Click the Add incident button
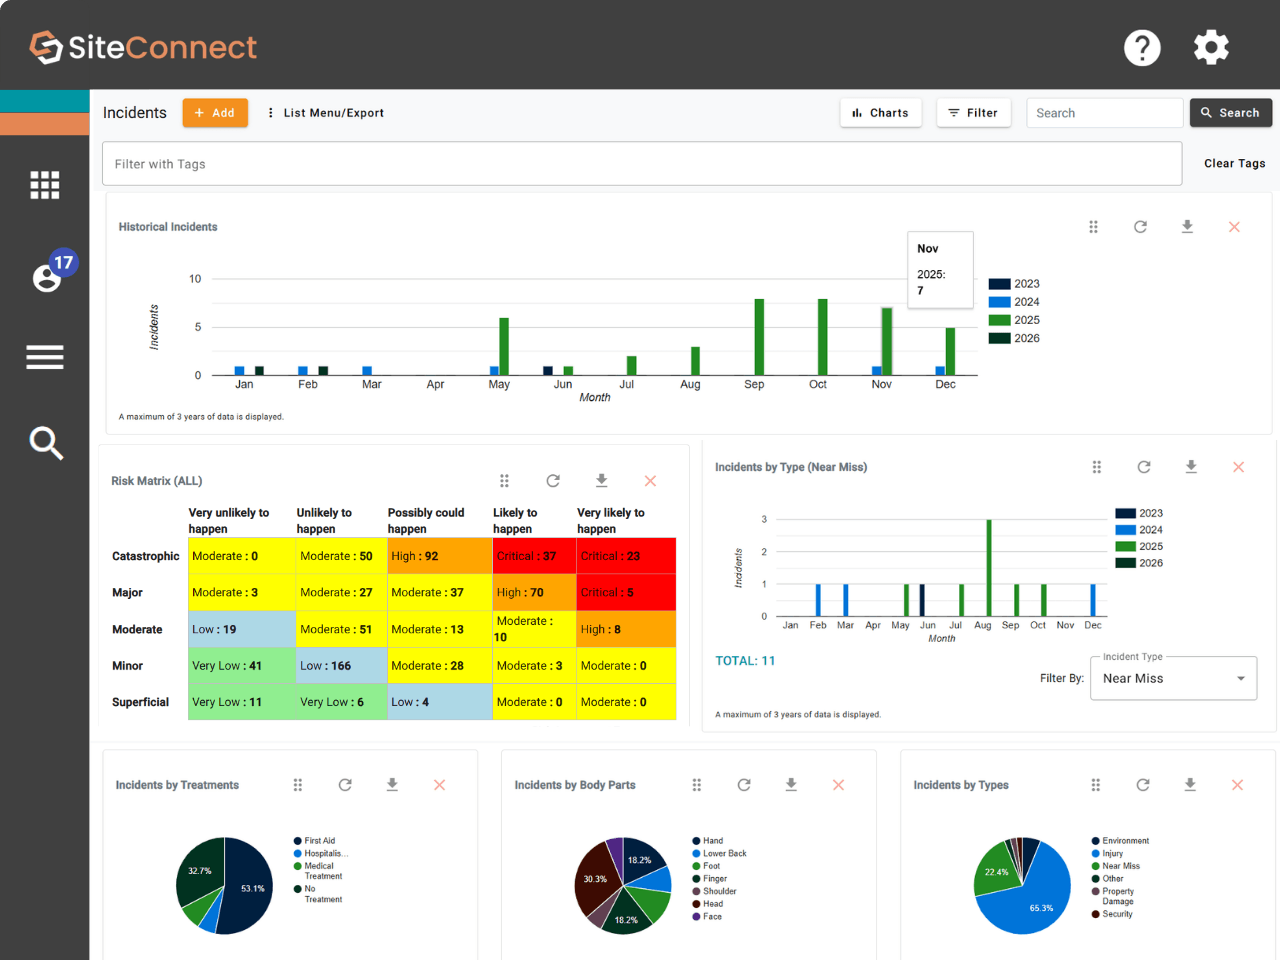 point(215,113)
